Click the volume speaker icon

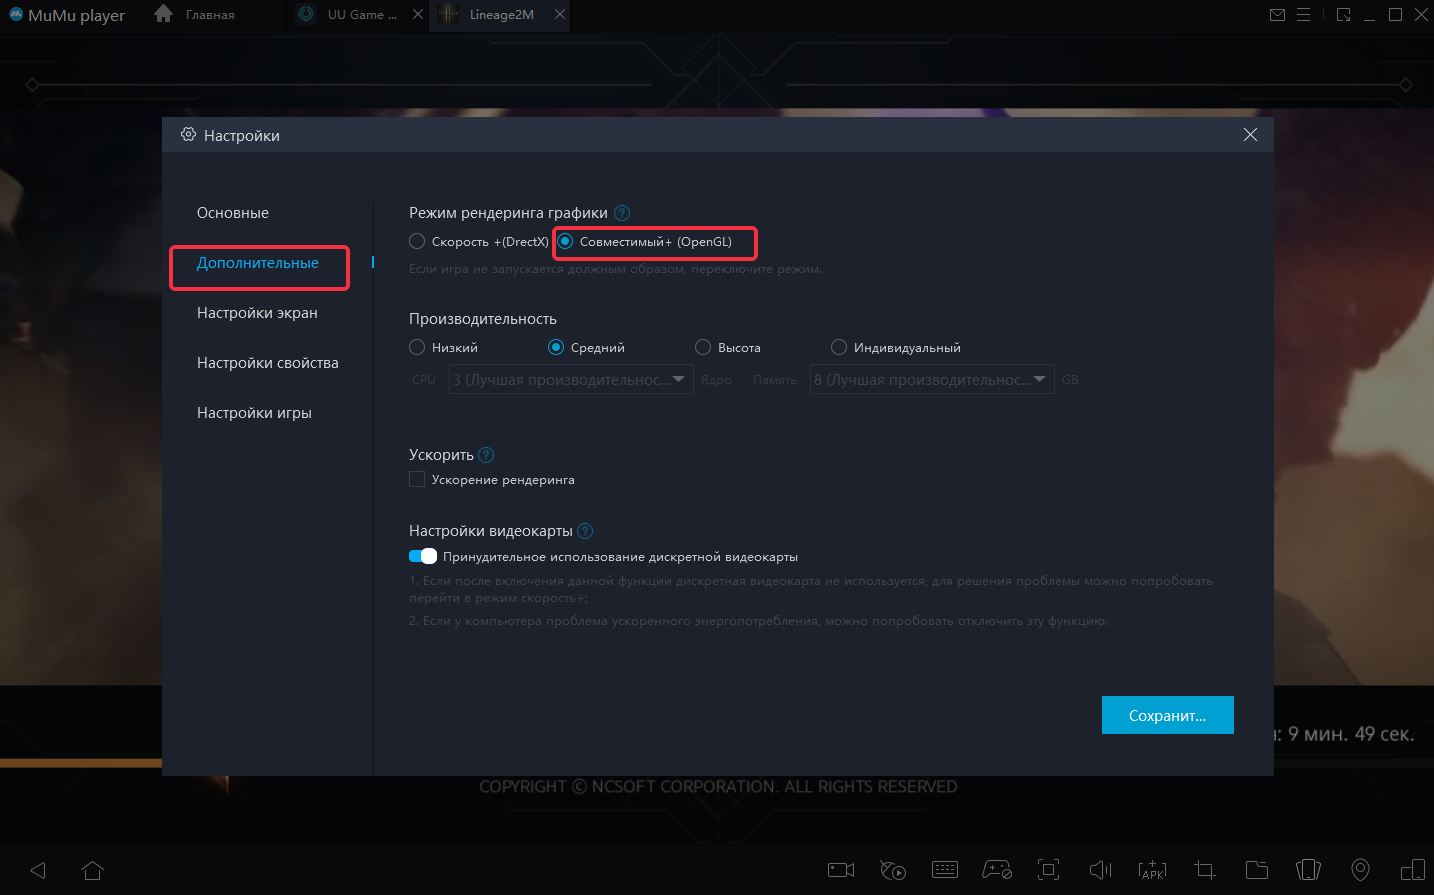pyautogui.click(x=1100, y=870)
